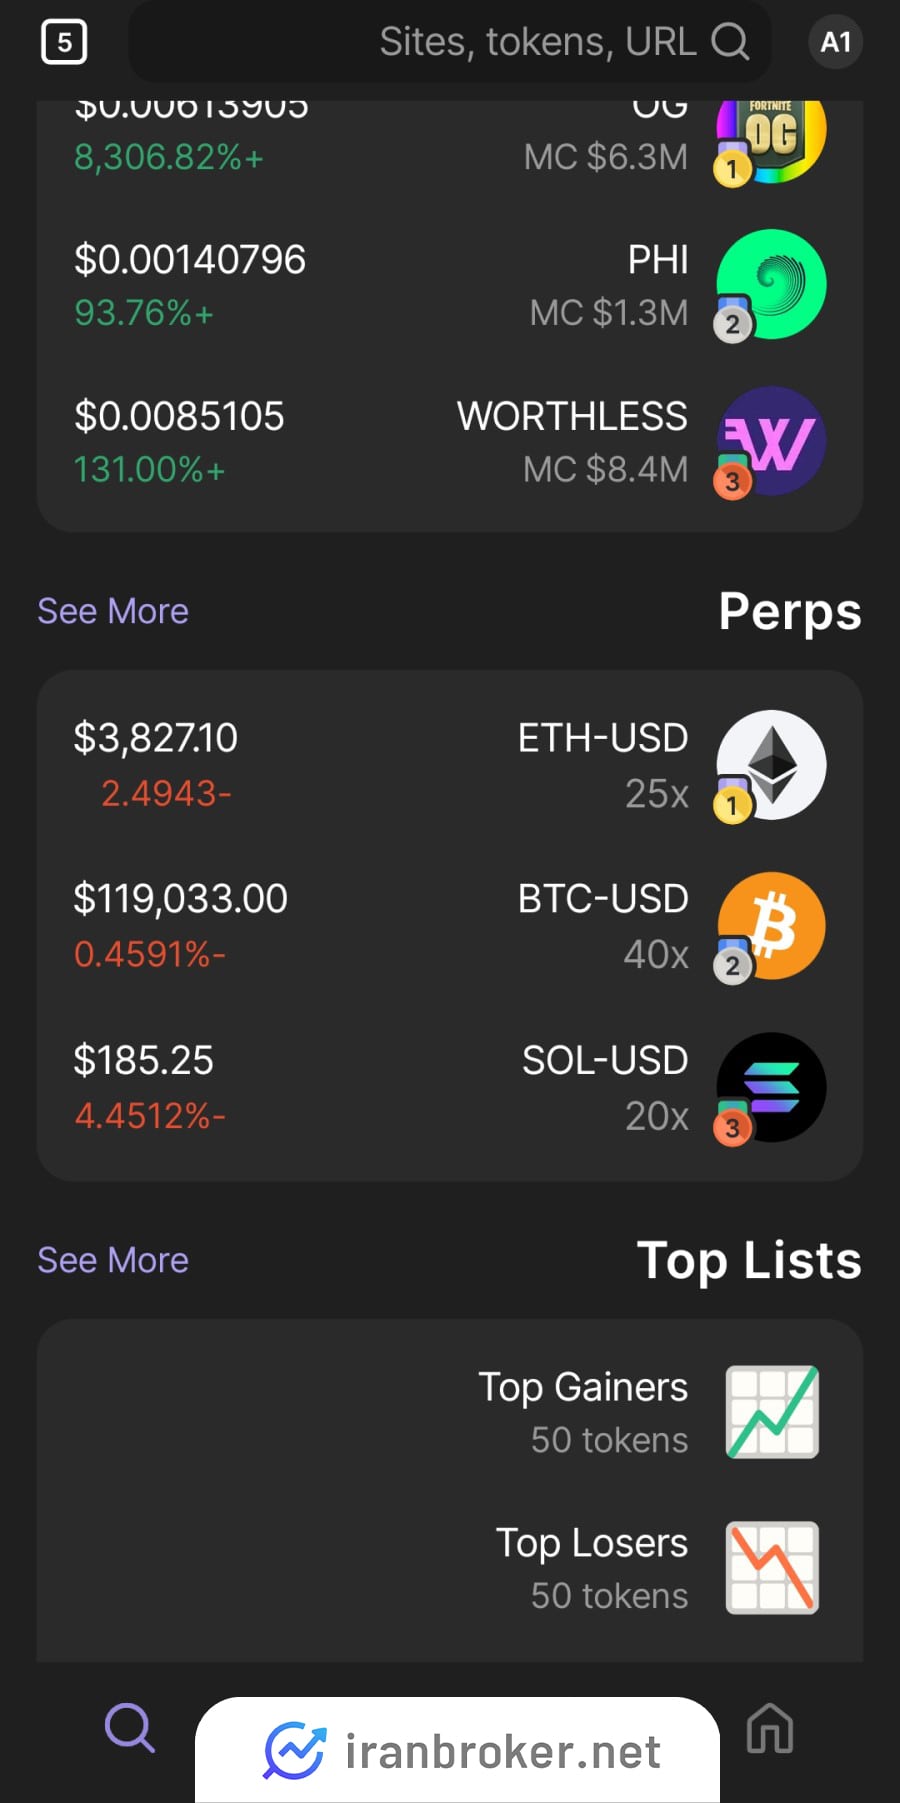The height and width of the screenshot is (1803, 900).
Task: Open the Top Losers chart icon
Action: (x=772, y=1568)
